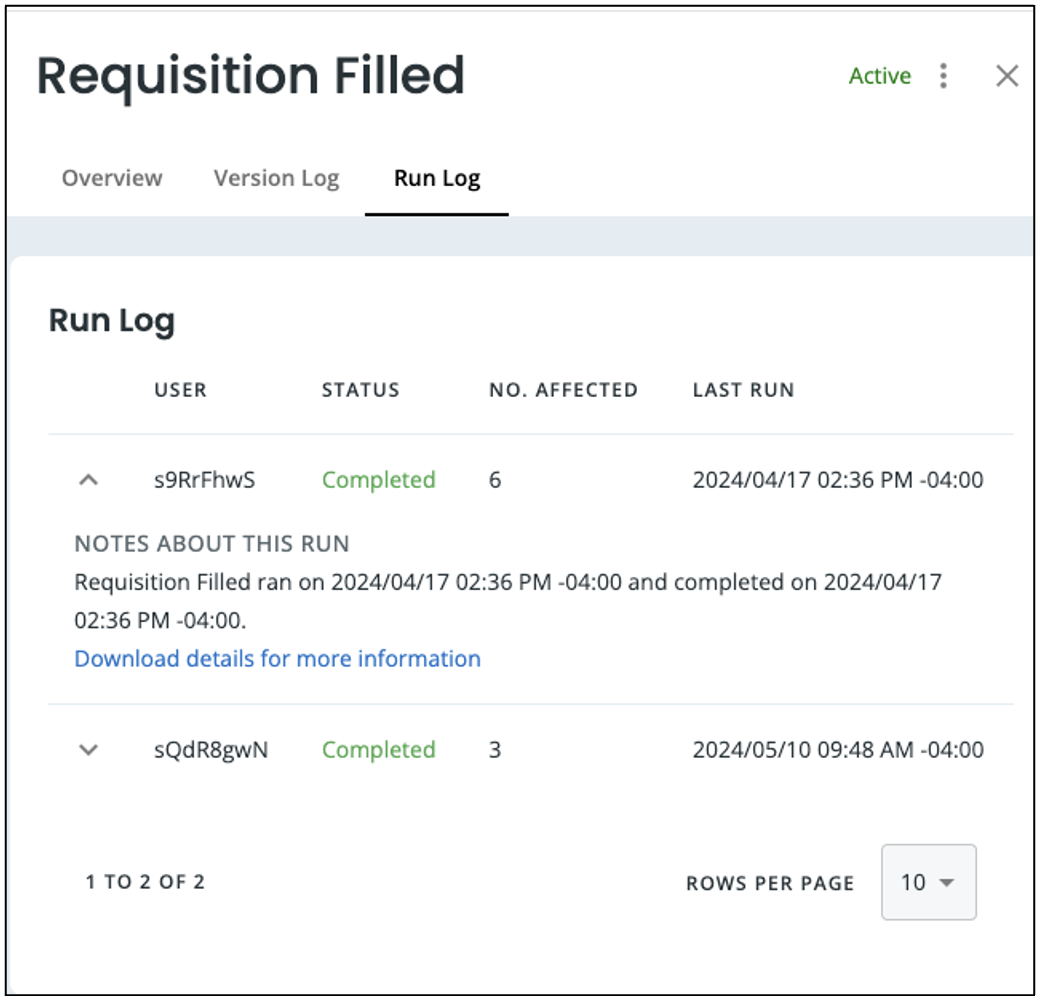Click the Requisition Filled title
Image resolution: width=1040 pixels, height=1004 pixels.
(250, 76)
